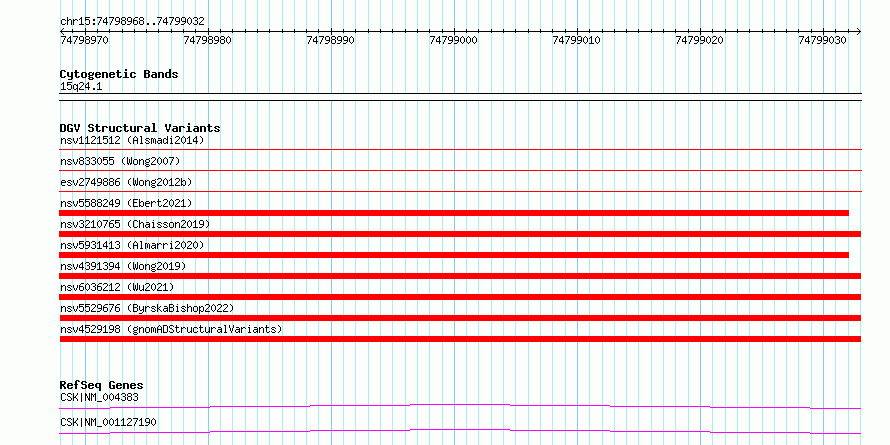This screenshot has width=890, height=445.
Task: Open variant nsv5529676 (ByrskaBishop2022) label
Action: coord(147,308)
